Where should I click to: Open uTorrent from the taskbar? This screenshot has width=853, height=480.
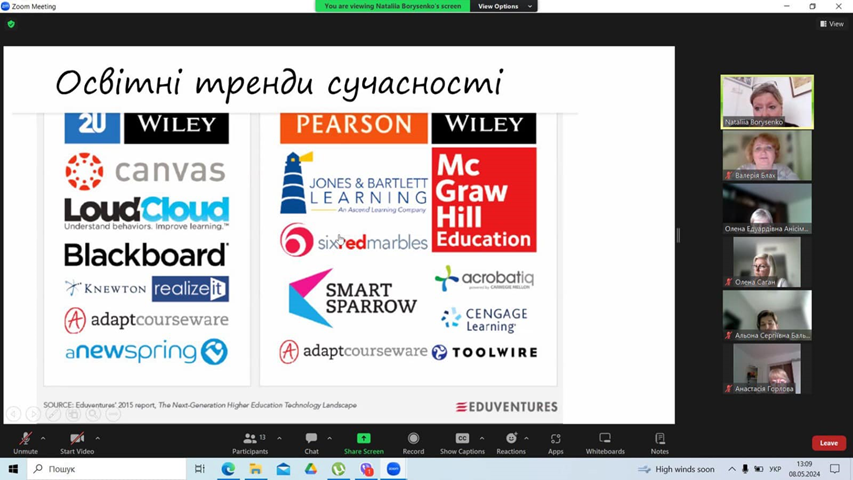click(x=338, y=469)
